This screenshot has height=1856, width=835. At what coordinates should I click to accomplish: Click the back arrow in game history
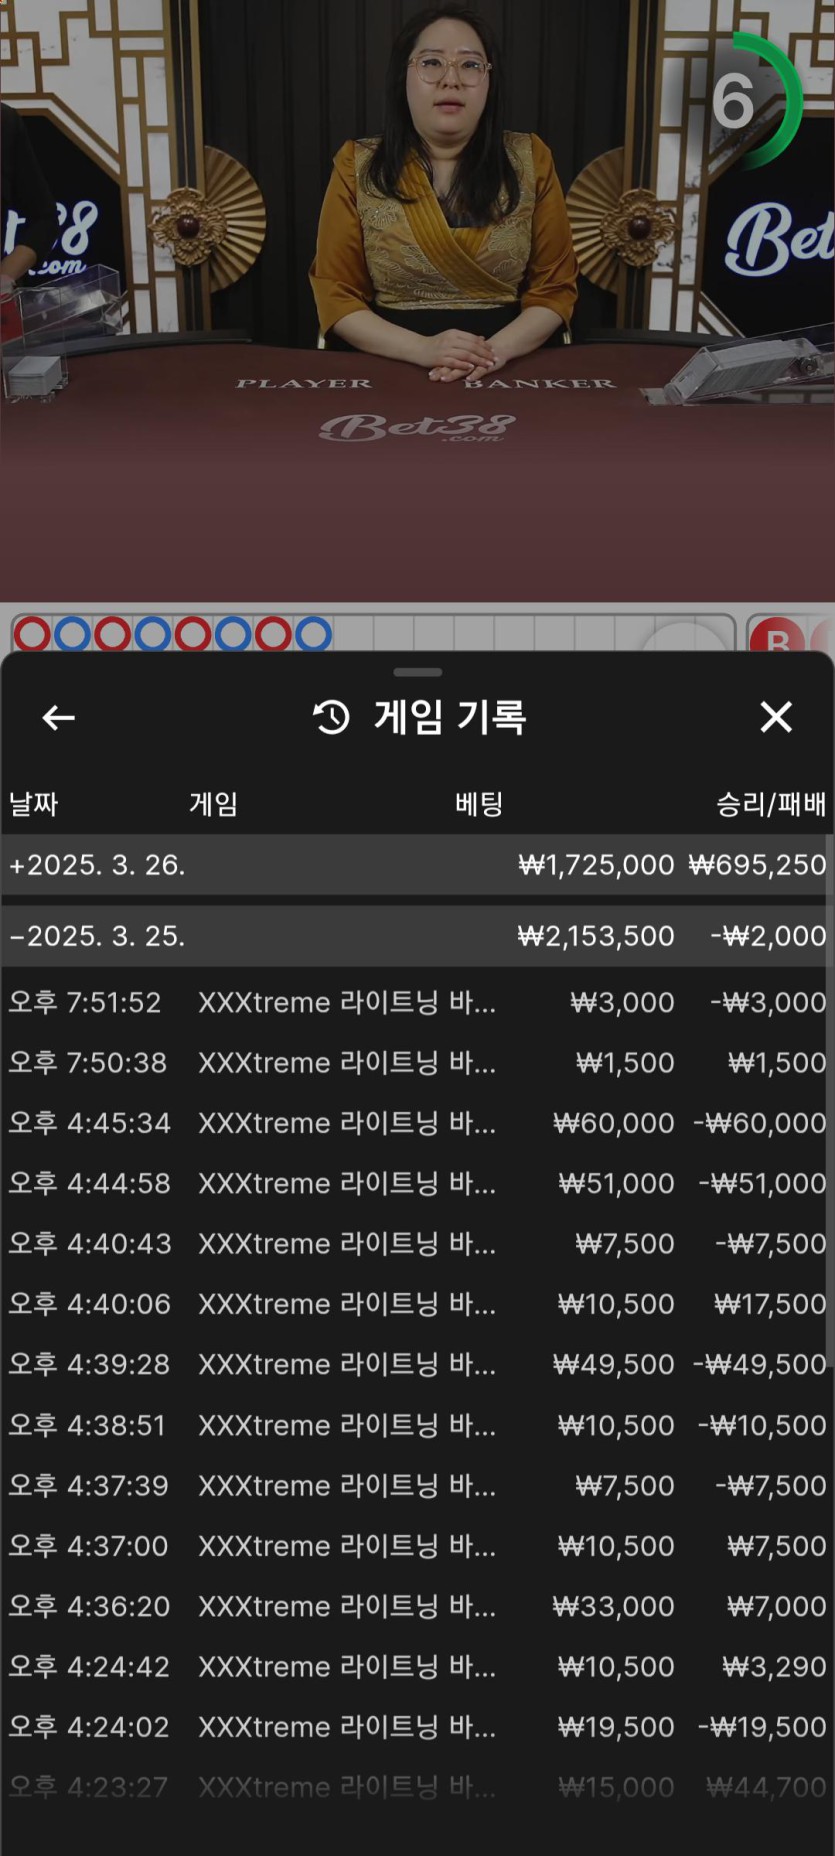coord(58,717)
